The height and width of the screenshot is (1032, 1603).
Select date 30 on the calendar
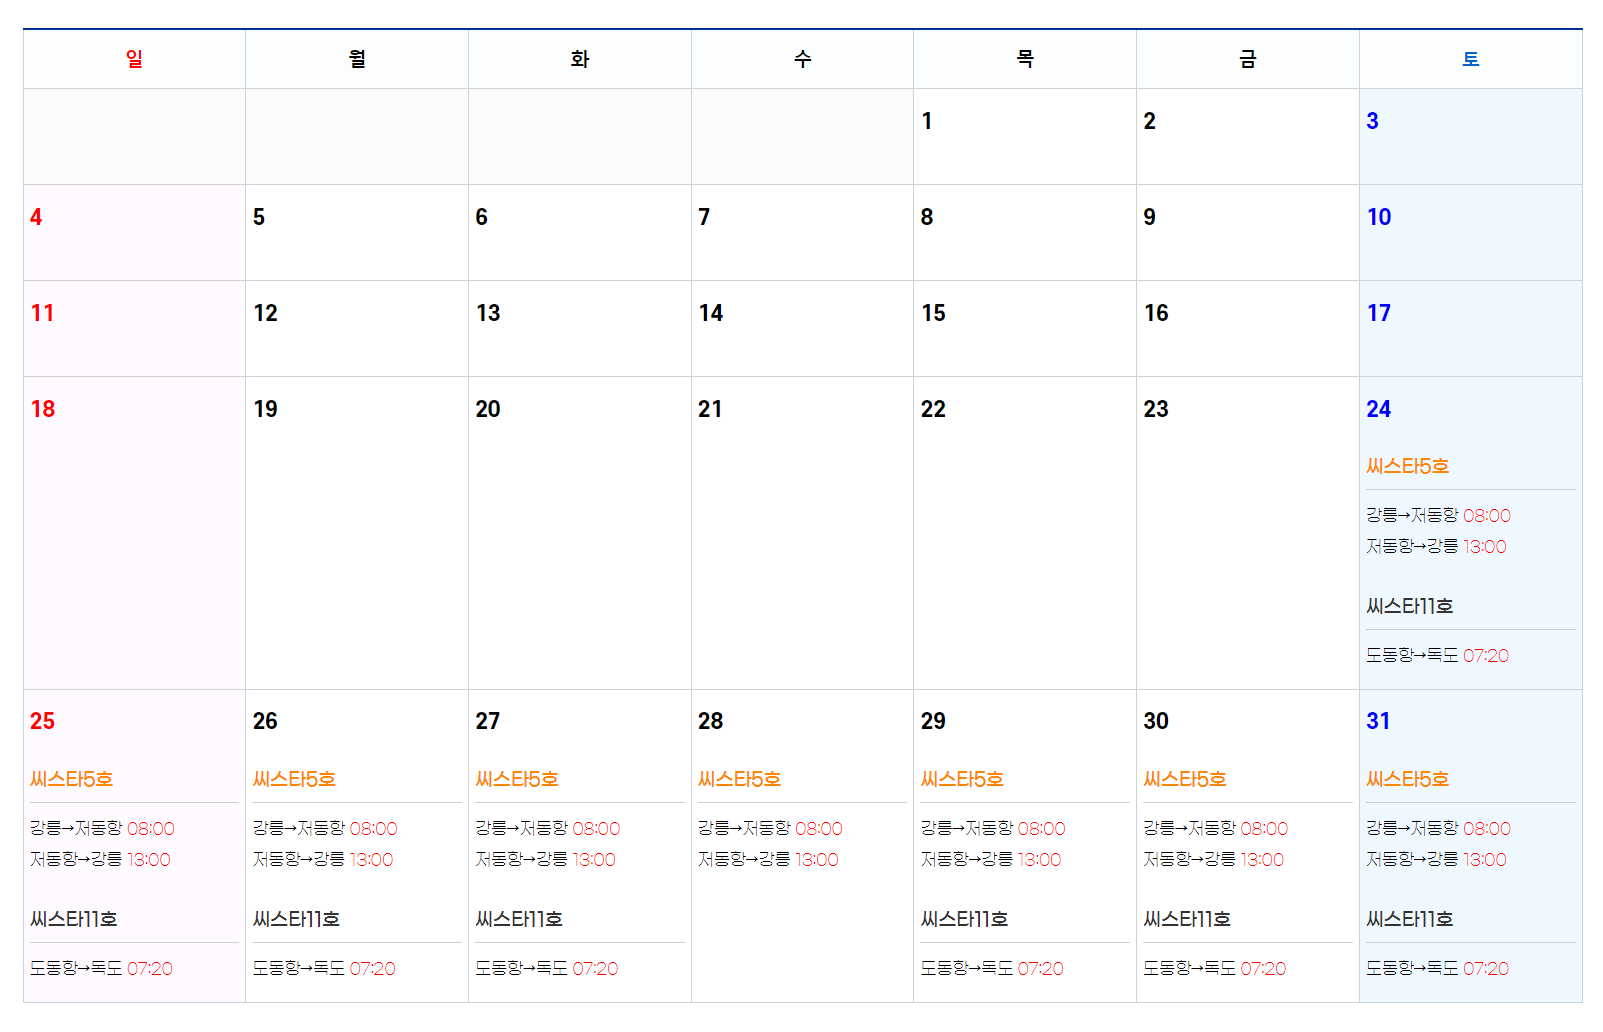(1156, 721)
